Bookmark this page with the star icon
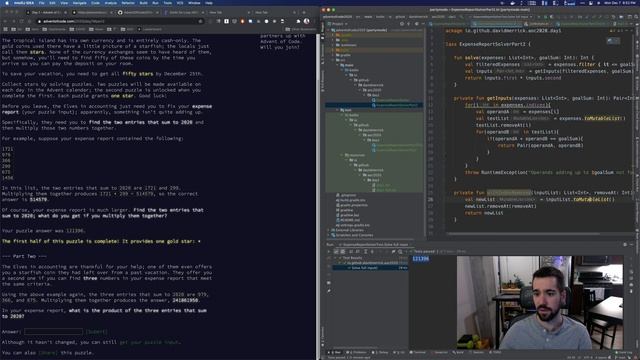The image size is (640, 360). (x=200, y=21)
